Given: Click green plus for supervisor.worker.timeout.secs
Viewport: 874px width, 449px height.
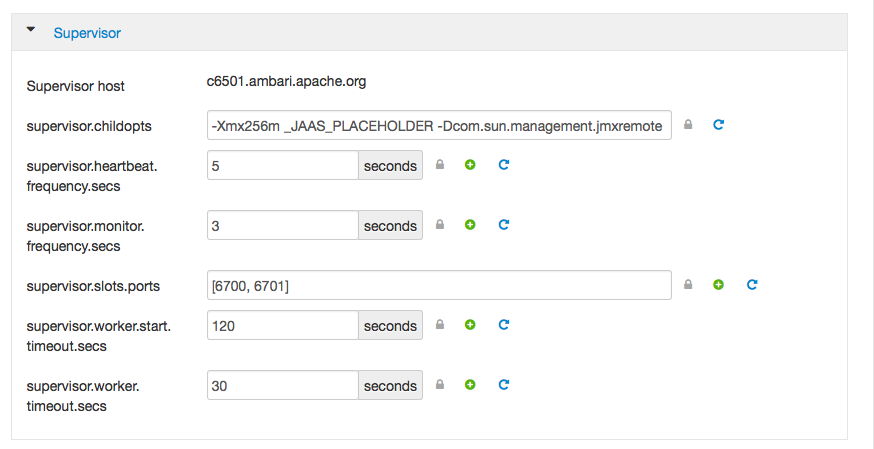Looking at the screenshot, I should click(x=470, y=384).
